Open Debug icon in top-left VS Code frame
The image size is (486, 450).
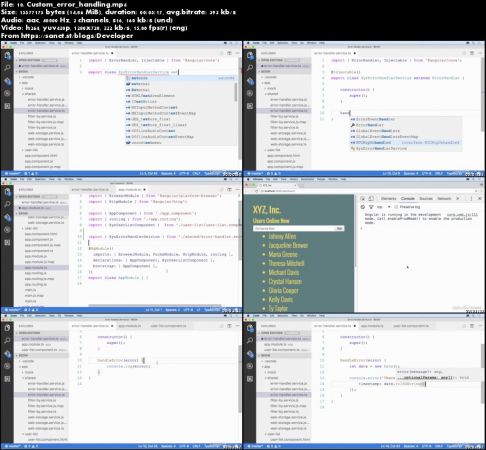pyautogui.click(x=7, y=93)
